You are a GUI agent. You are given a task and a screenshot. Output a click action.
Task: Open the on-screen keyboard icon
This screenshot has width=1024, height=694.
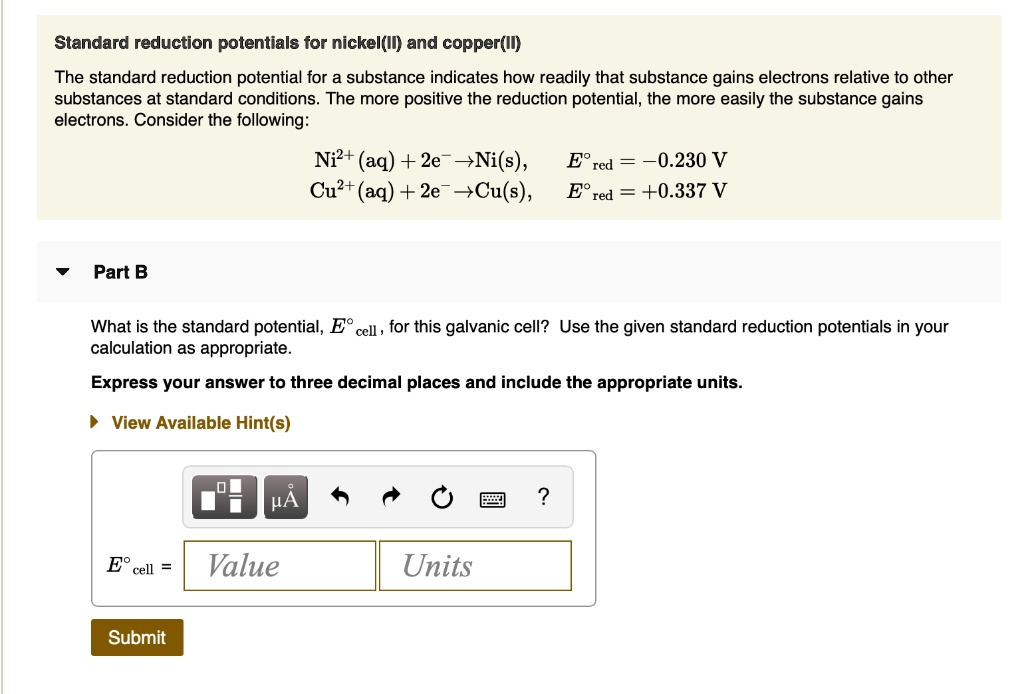click(493, 497)
